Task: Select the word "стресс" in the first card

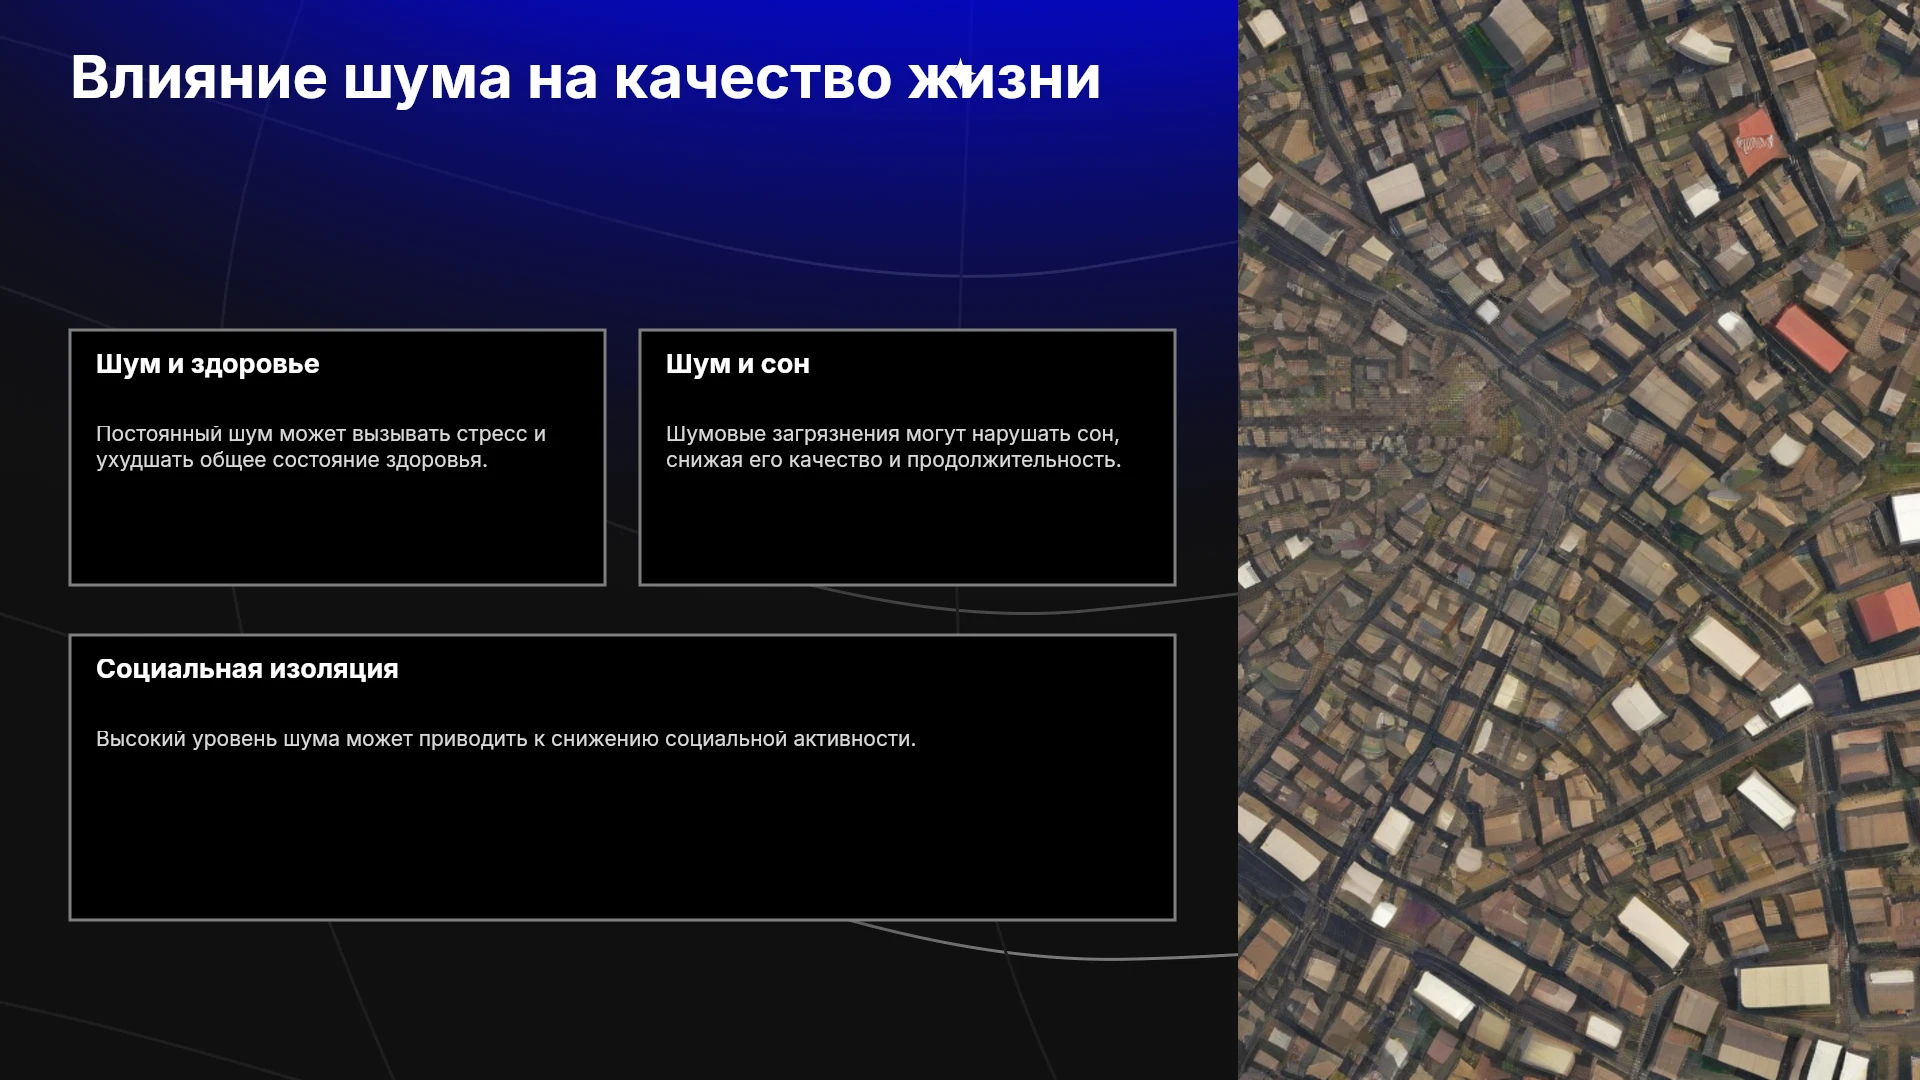Action: 492,434
